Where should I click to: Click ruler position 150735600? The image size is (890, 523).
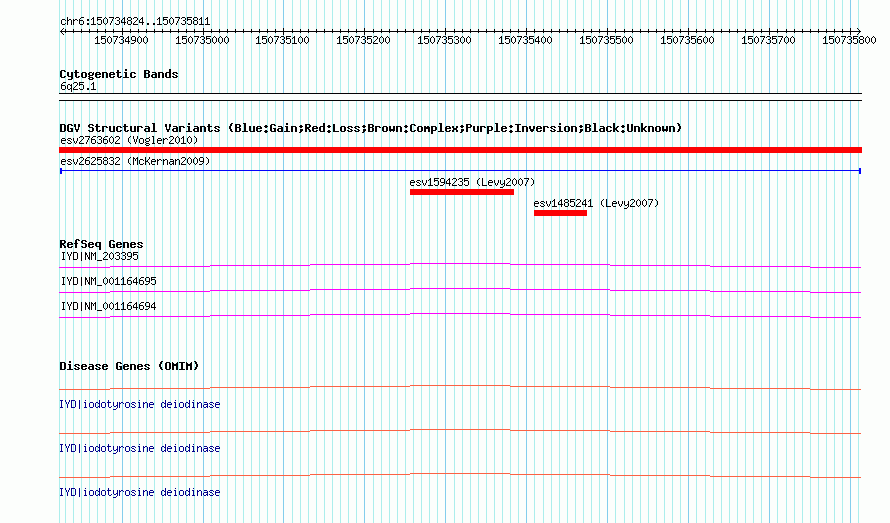coord(687,40)
